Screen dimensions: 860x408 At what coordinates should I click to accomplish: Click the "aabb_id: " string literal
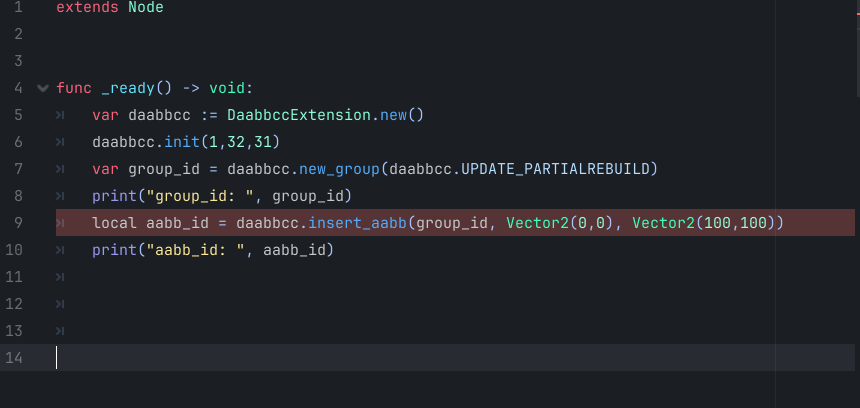[195, 250]
